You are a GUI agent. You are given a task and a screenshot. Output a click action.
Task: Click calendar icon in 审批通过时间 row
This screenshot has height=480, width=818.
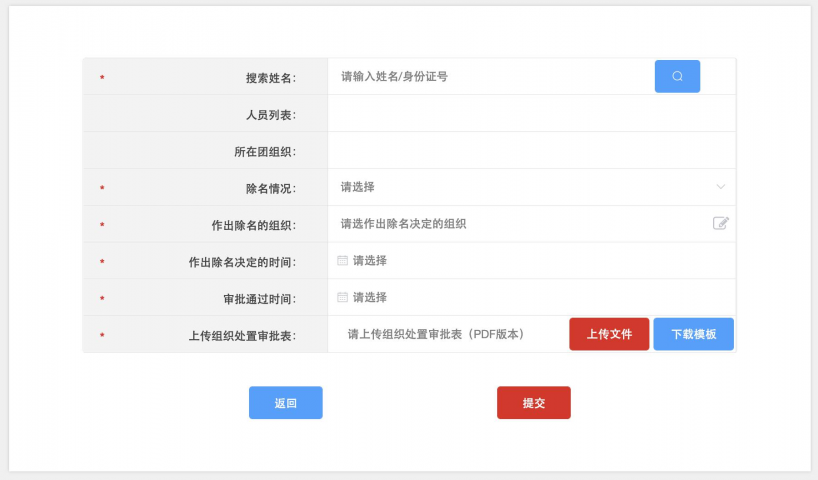(x=342, y=297)
